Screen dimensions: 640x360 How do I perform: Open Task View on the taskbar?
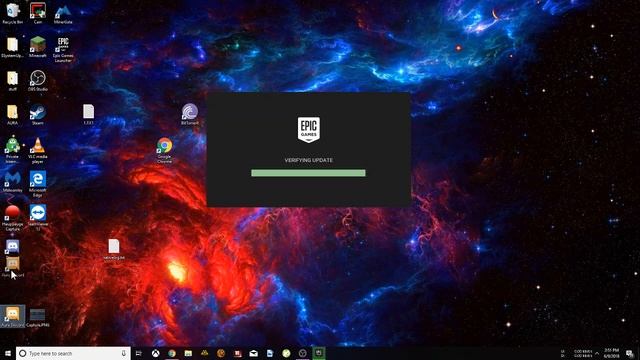tap(139, 353)
